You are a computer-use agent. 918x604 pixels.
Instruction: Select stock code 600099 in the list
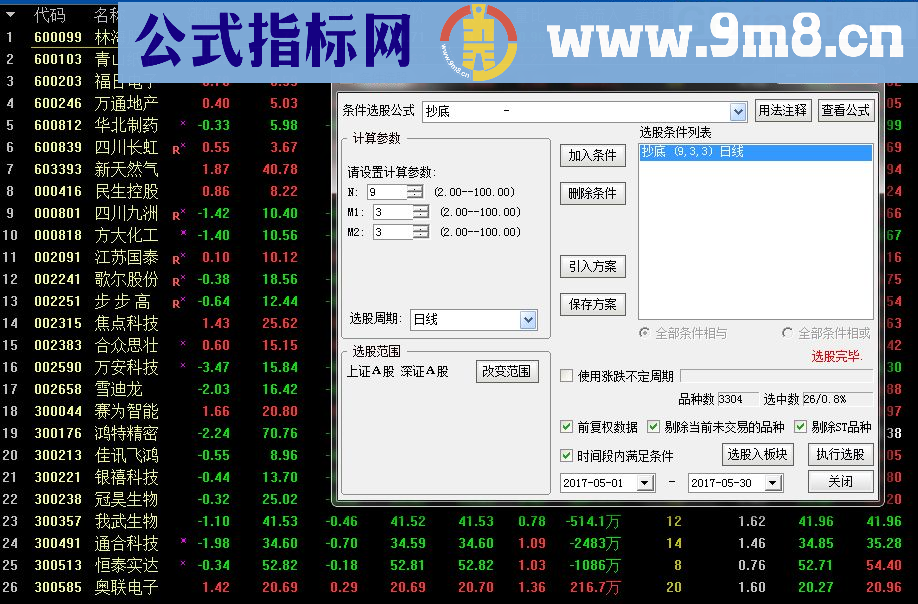pos(58,37)
